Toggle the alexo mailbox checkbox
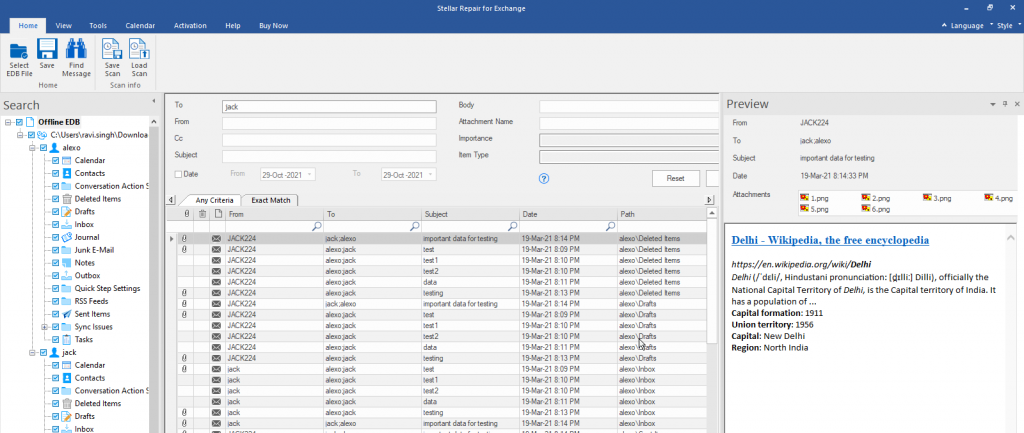 44,148
